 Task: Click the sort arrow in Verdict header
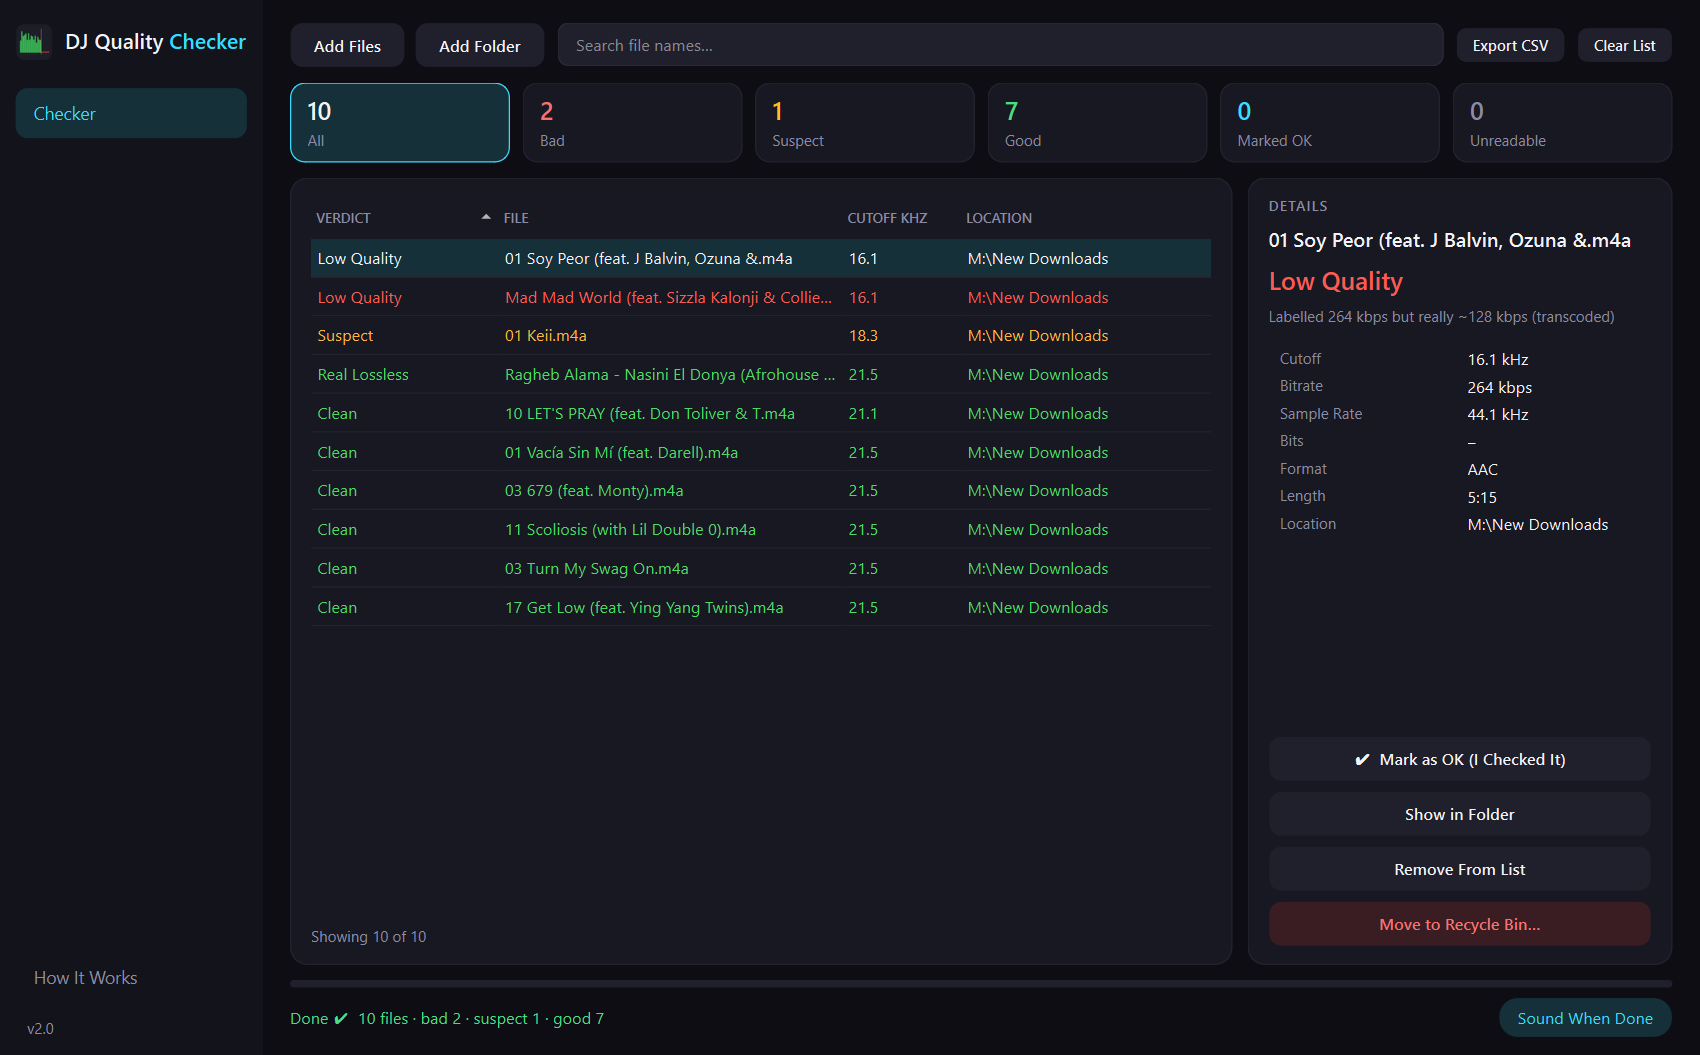[486, 217]
